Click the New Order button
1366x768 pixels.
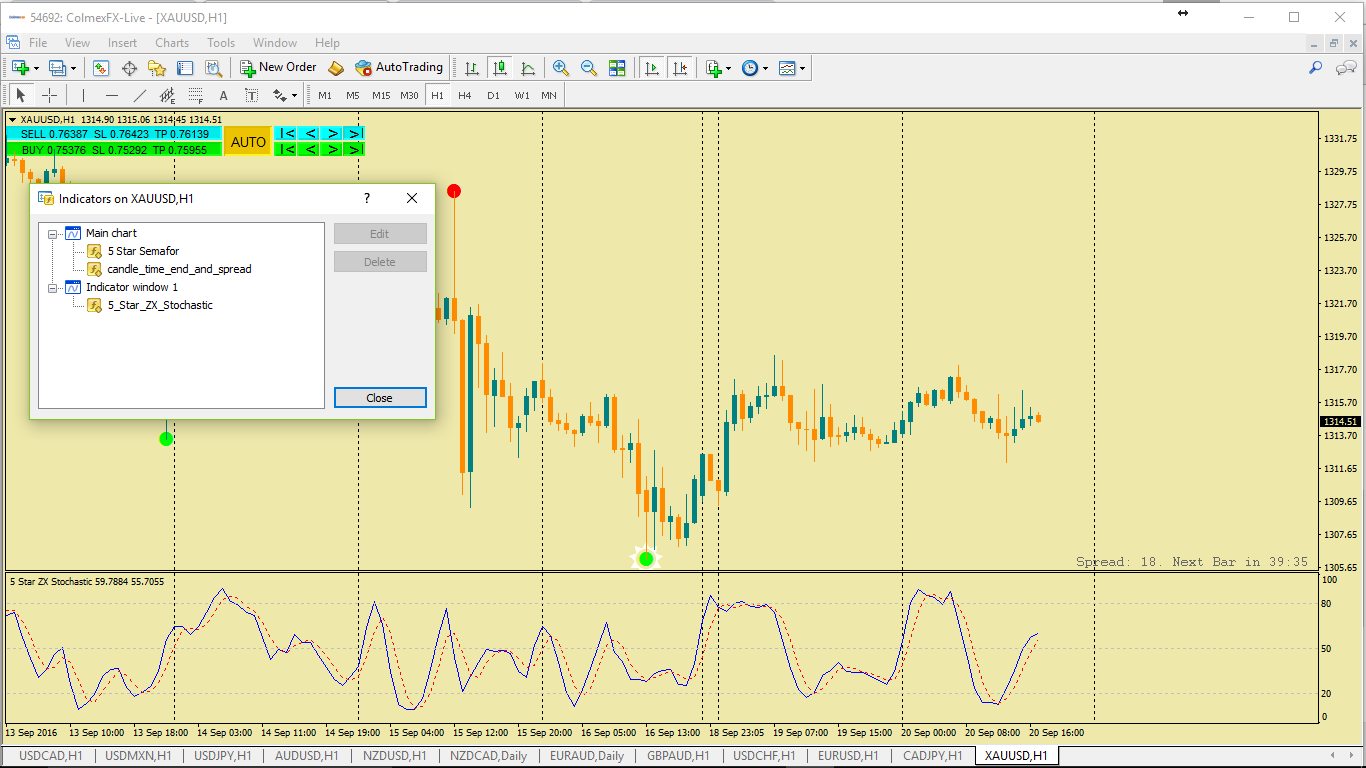click(278, 68)
